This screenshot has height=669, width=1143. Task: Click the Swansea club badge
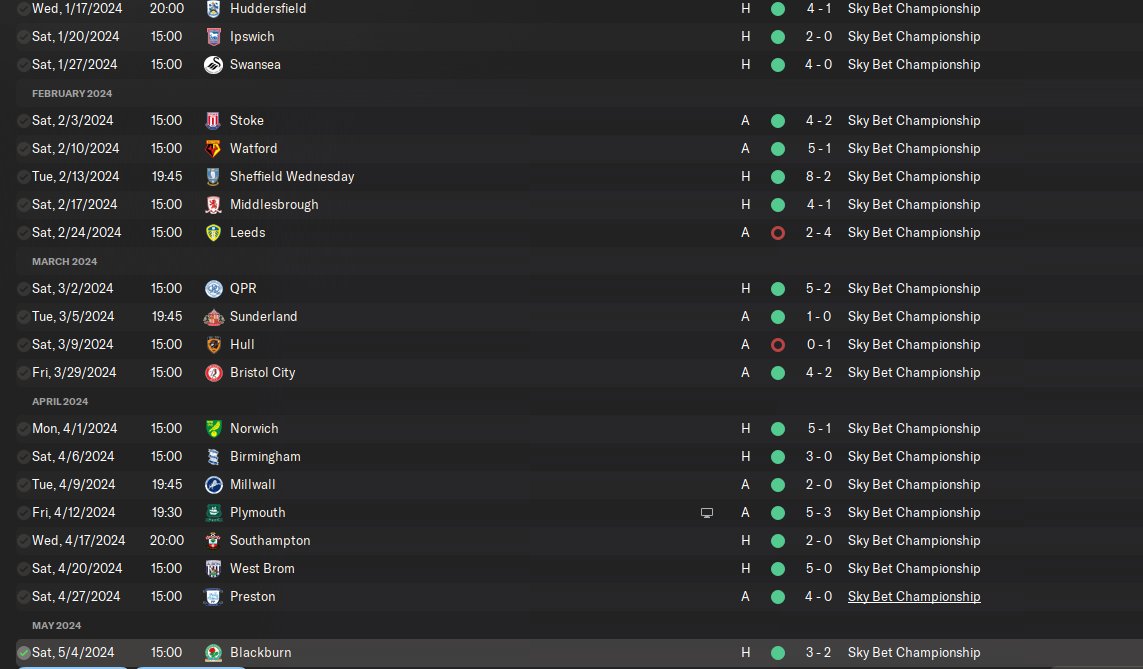point(213,65)
